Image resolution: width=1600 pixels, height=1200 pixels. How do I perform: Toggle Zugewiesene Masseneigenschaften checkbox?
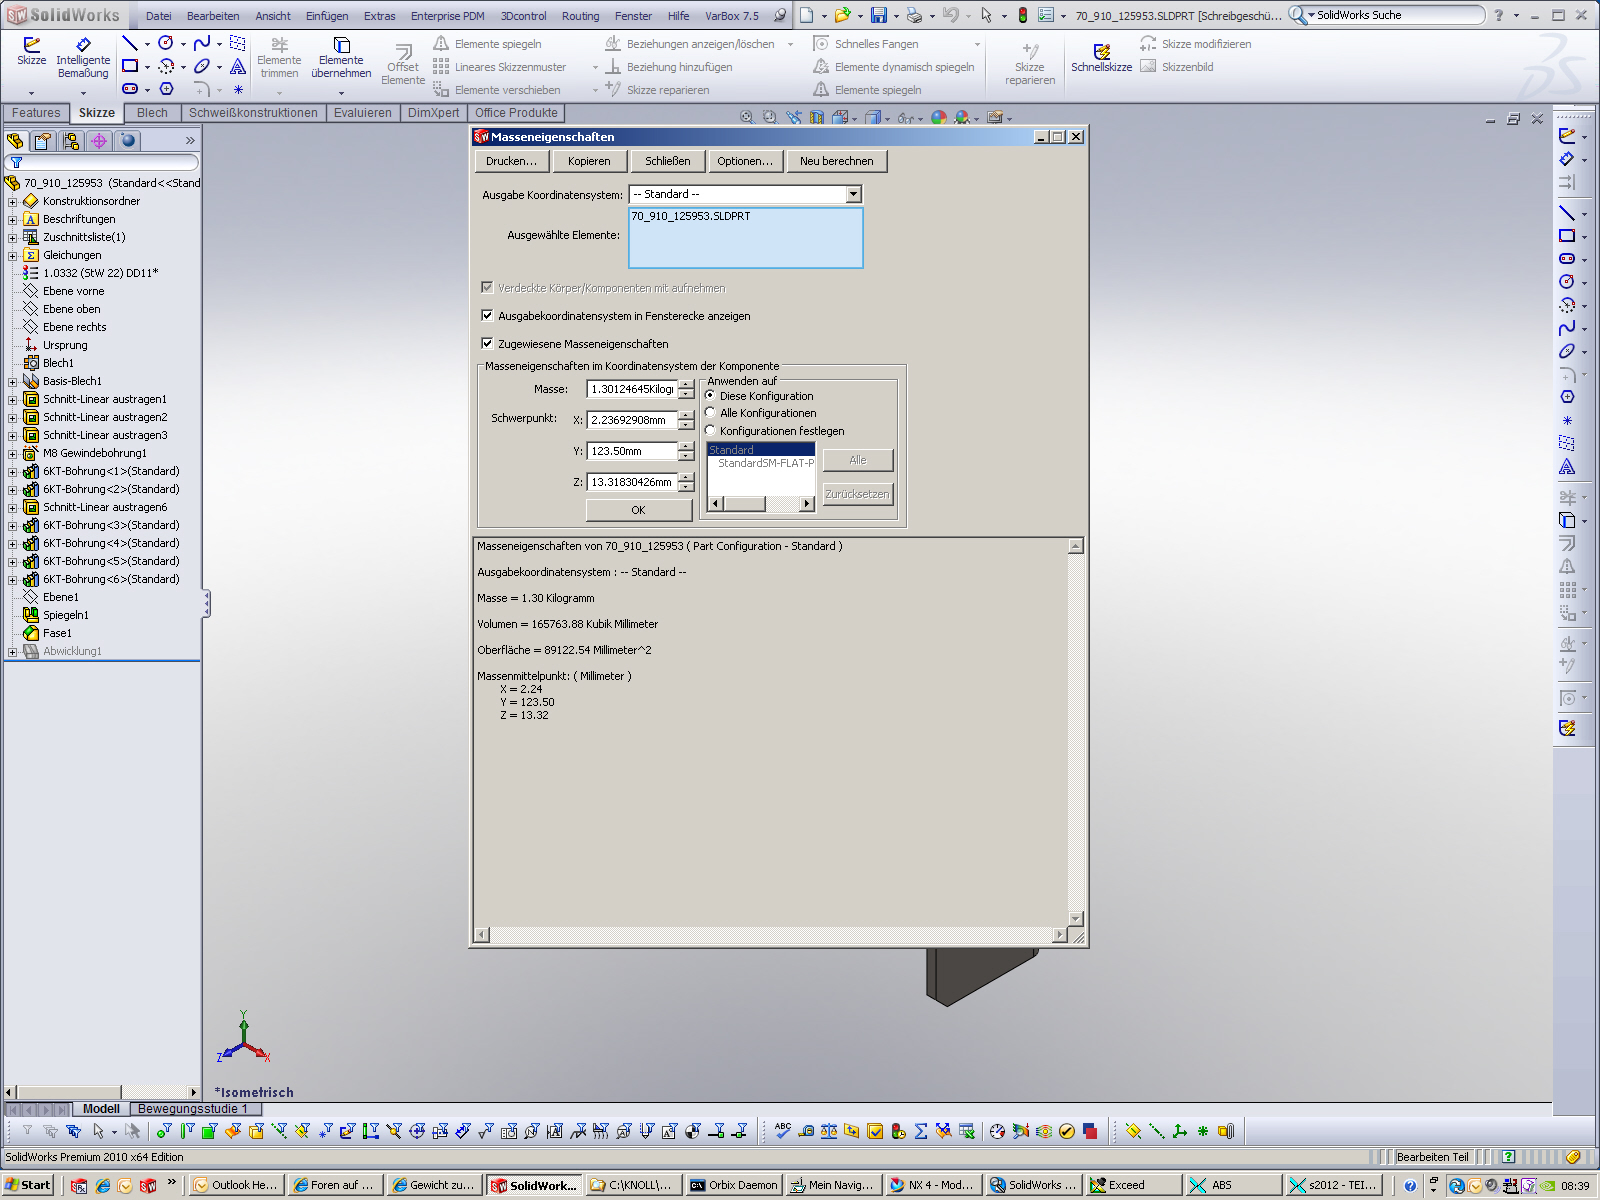487,343
